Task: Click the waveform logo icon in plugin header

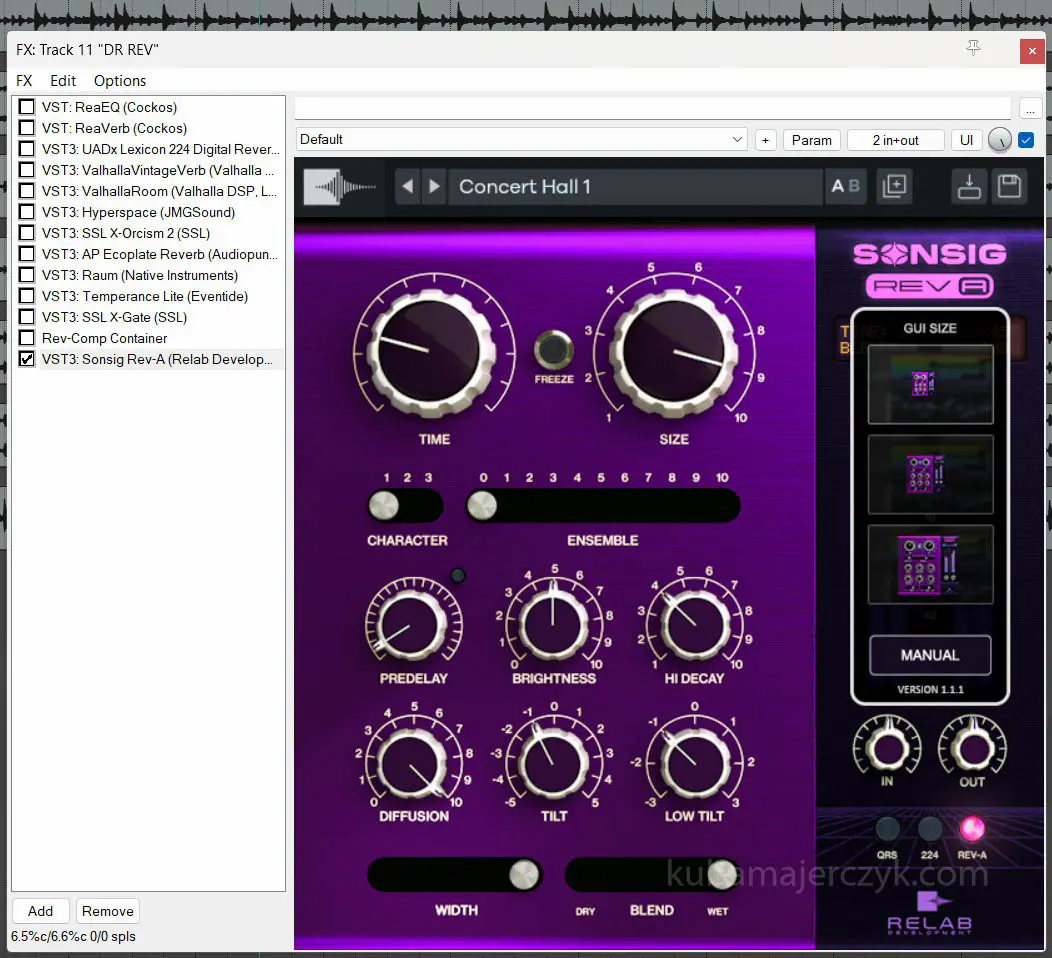Action: (x=340, y=187)
